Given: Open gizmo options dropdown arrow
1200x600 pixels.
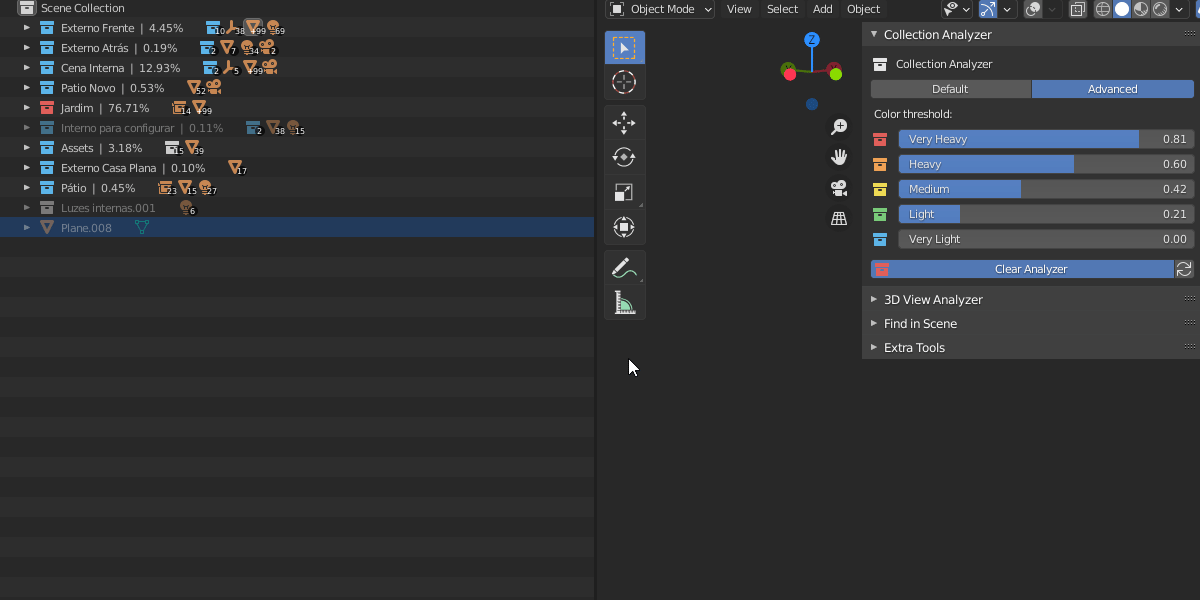Looking at the screenshot, I should click(x=1007, y=9).
